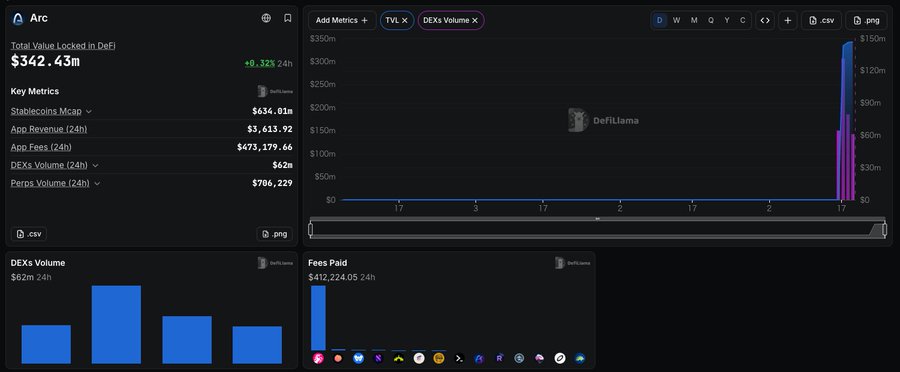
Task: Click the blue W protocol icon in Fees Paid
Action: pos(358,358)
